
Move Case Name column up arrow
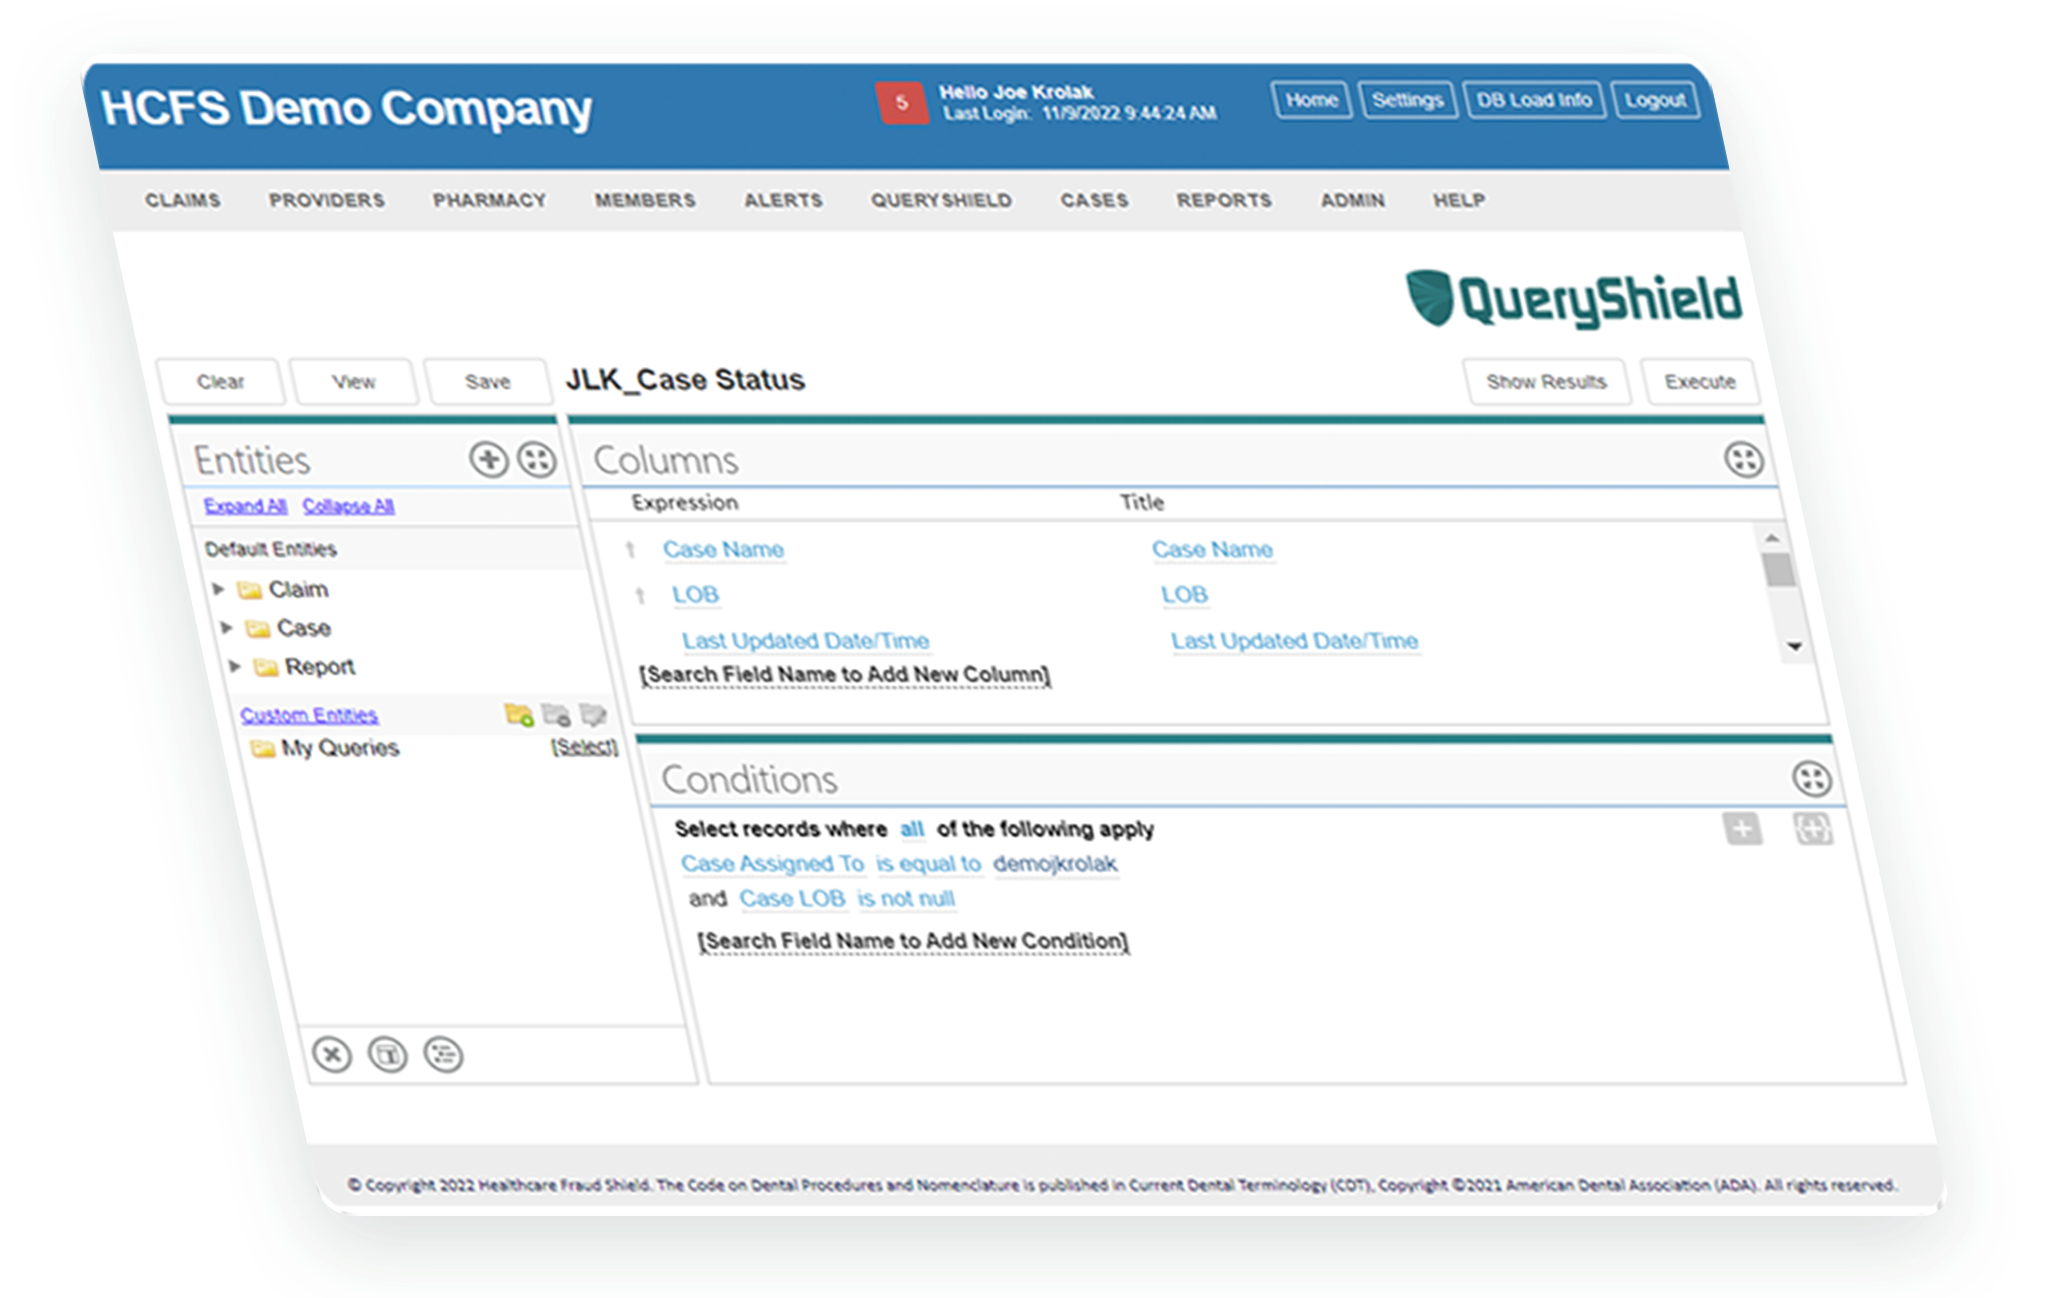(630, 549)
